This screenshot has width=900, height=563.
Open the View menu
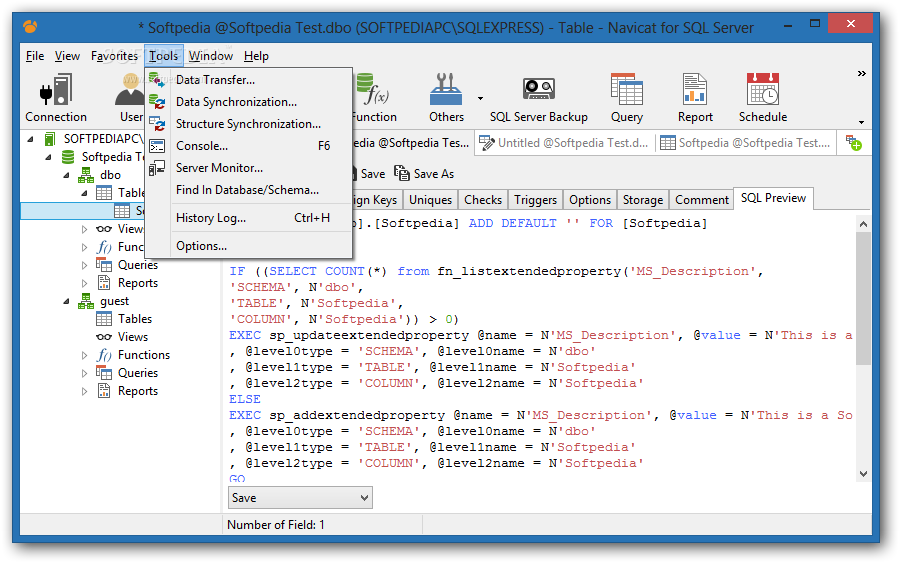coord(67,56)
